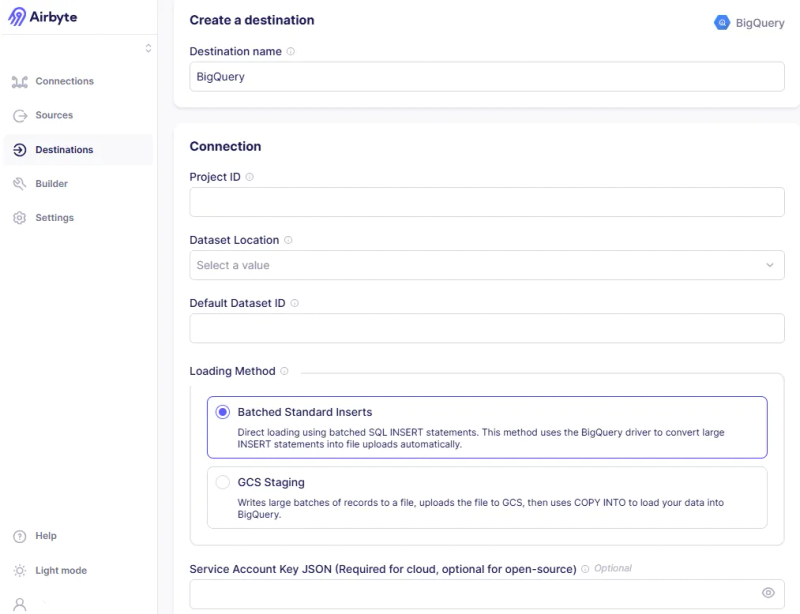Show info tooltip for Service Account Key JSON
This screenshot has width=800, height=614.
[585, 569]
